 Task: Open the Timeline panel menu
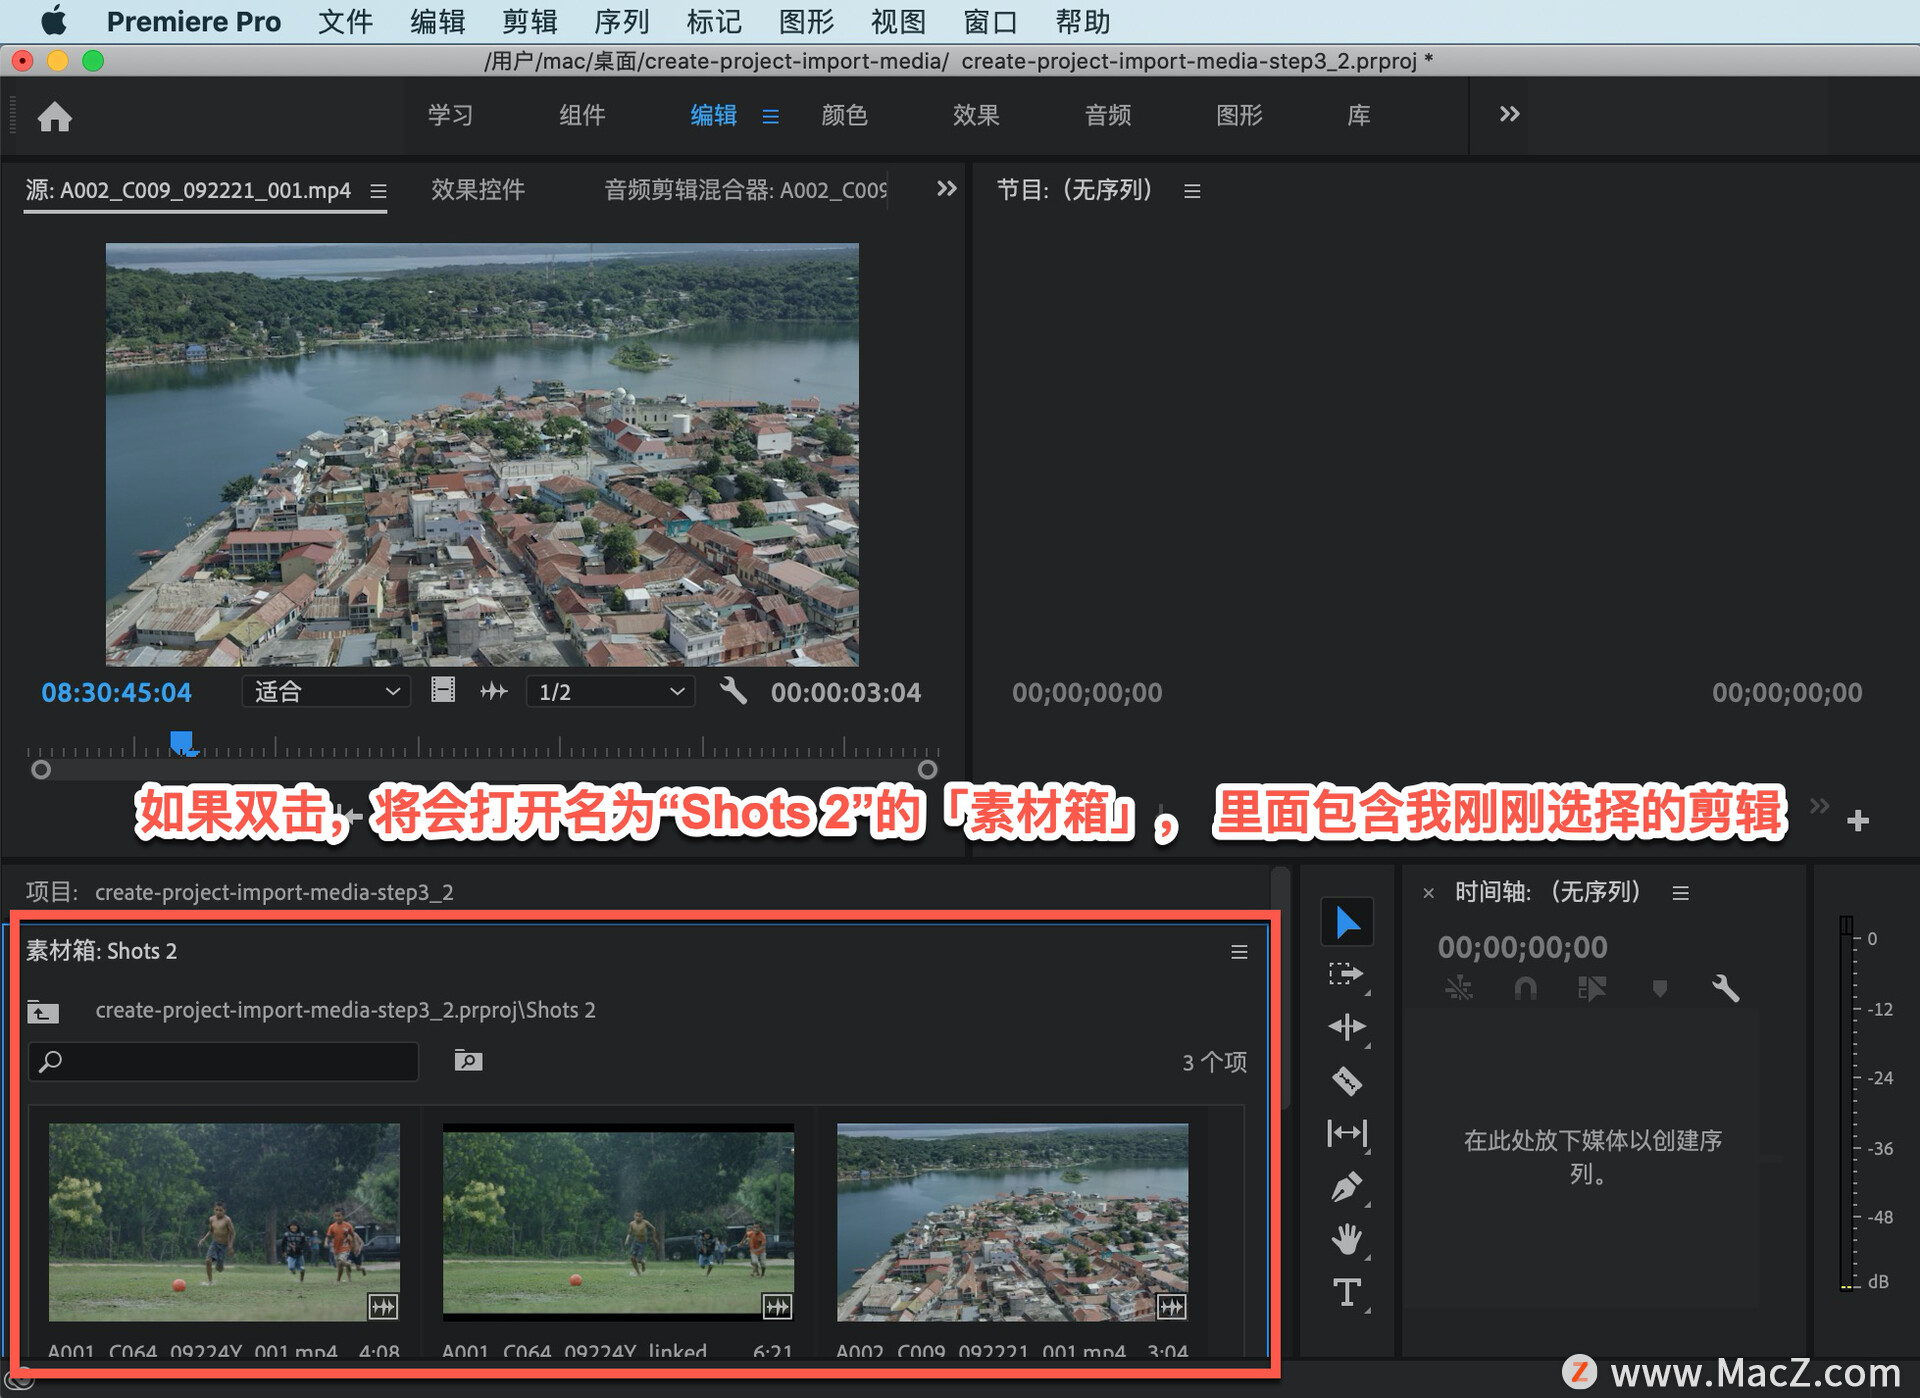pos(1681,893)
